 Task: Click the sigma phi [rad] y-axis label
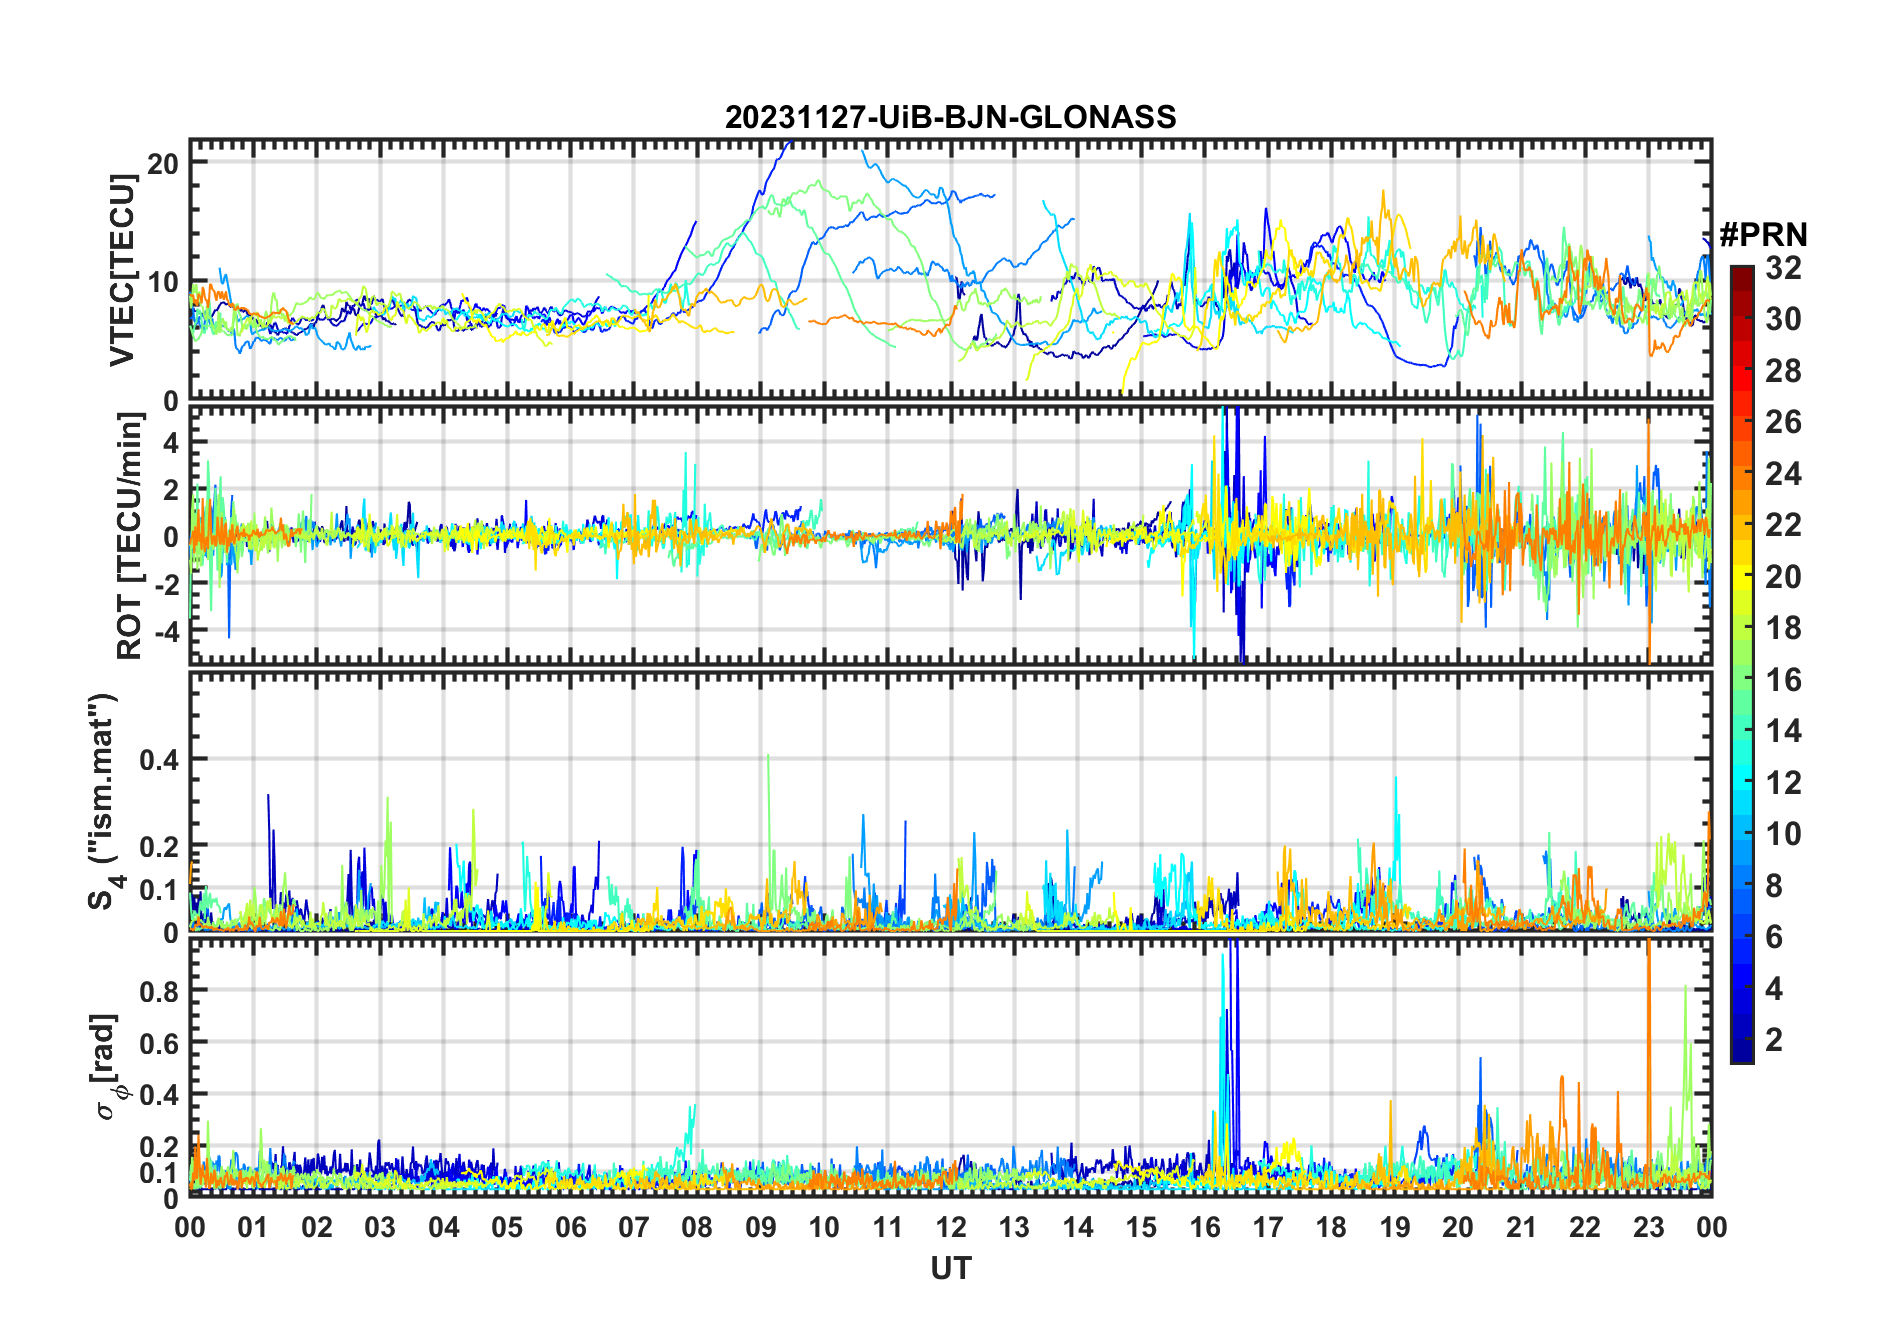coord(108,1067)
